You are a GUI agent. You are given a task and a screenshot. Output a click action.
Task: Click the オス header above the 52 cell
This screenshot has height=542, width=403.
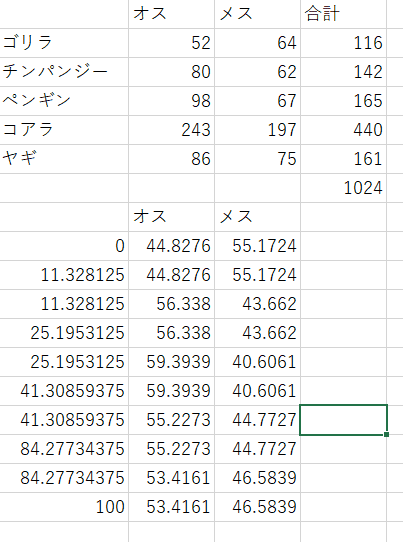pos(171,14)
